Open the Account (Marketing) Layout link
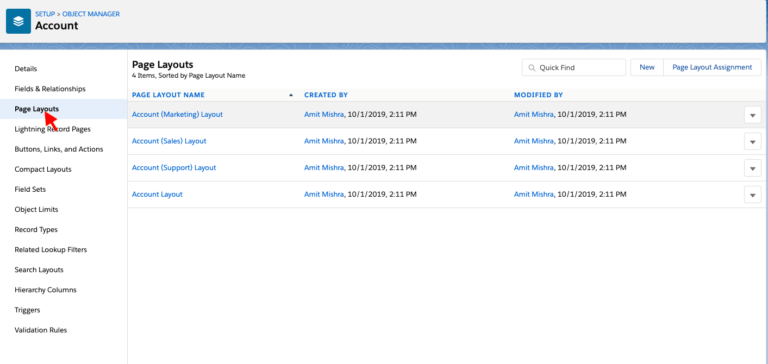The width and height of the screenshot is (768, 364). [177, 114]
